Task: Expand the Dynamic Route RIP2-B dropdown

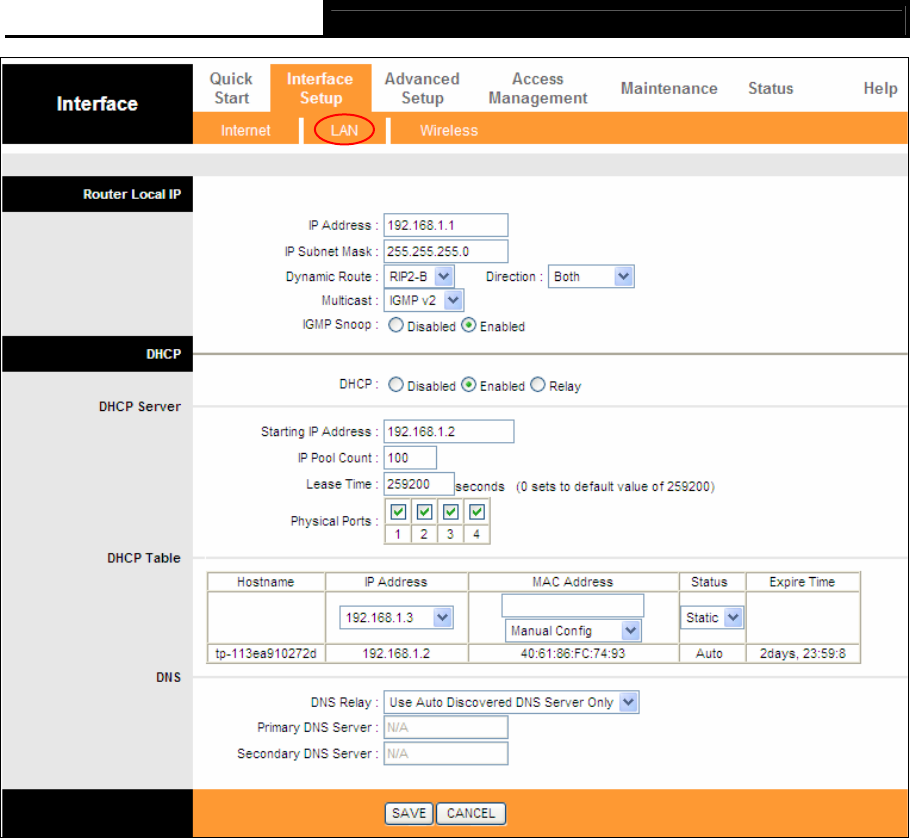Action: coord(419,276)
